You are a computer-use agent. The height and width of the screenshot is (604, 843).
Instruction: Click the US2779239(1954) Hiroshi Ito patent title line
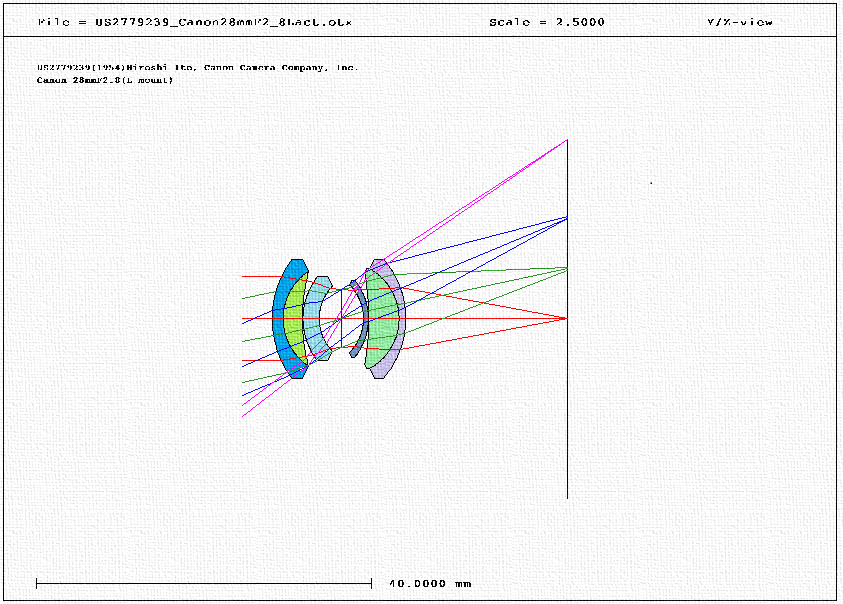coord(197,68)
